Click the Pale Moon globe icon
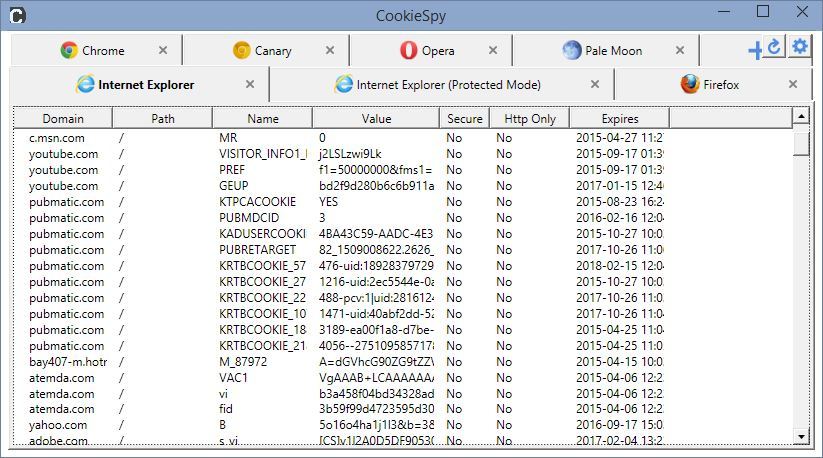Image resolution: width=823 pixels, height=458 pixels. (572, 50)
